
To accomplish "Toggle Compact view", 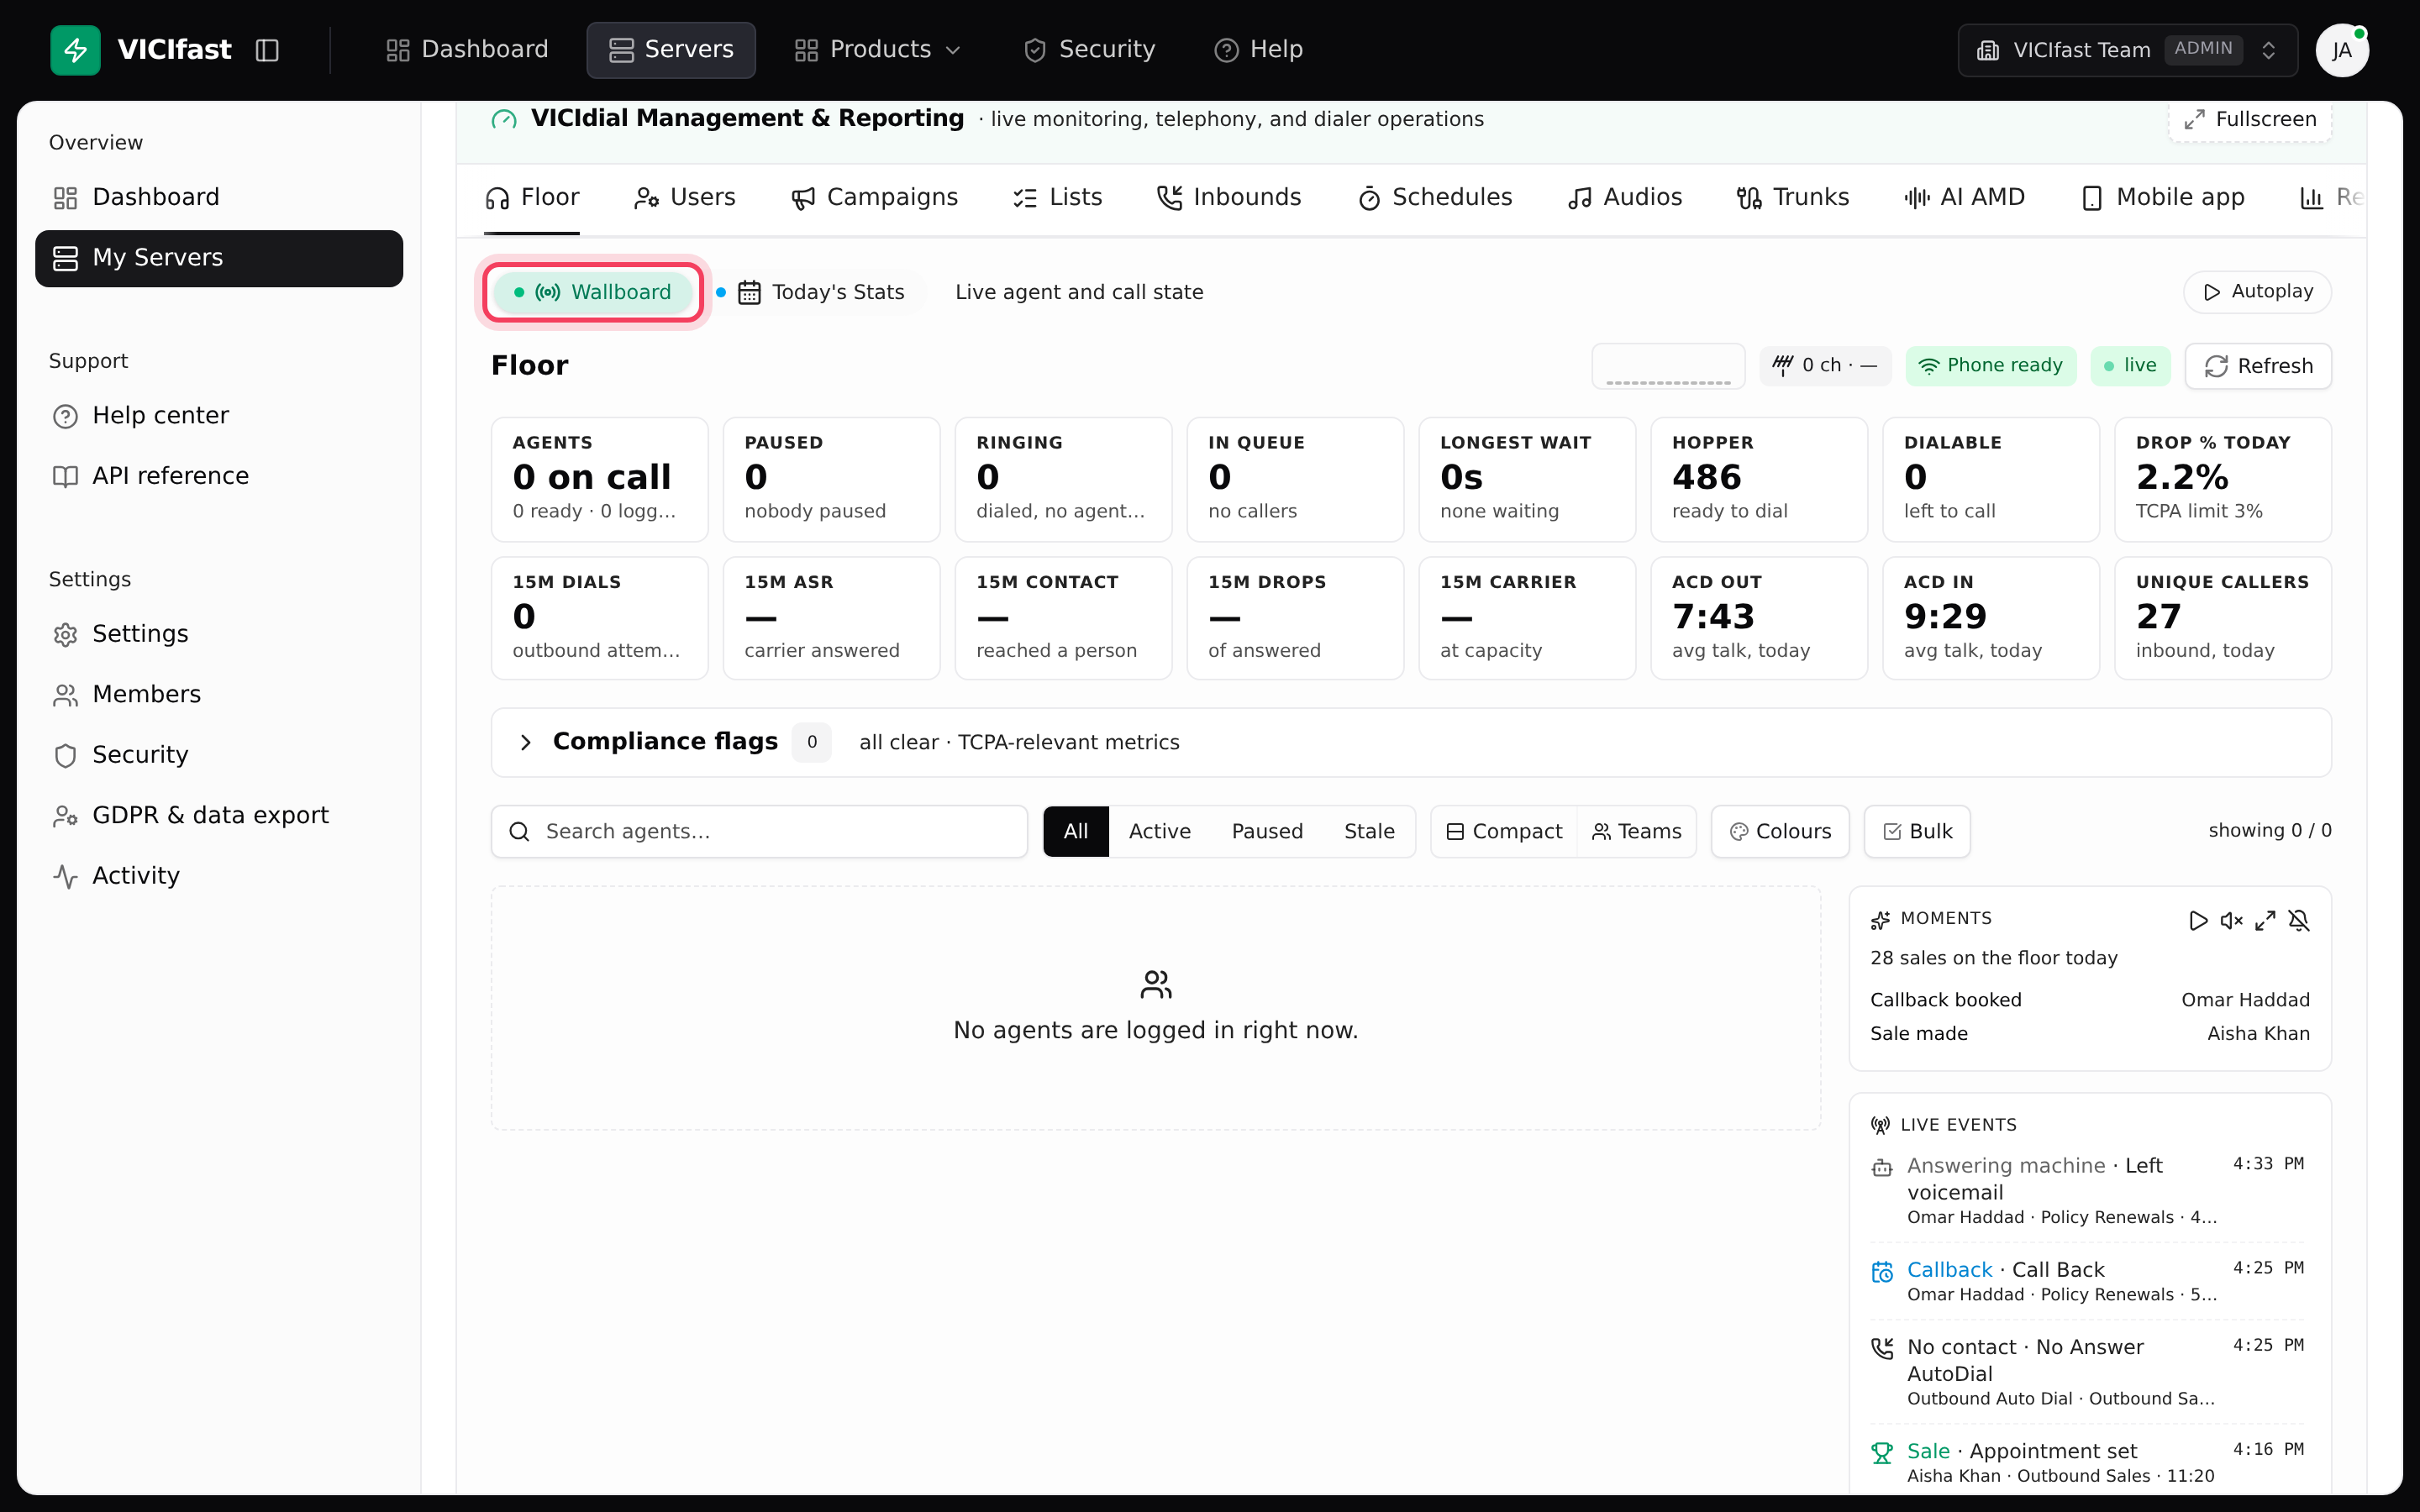I will pyautogui.click(x=1504, y=832).
